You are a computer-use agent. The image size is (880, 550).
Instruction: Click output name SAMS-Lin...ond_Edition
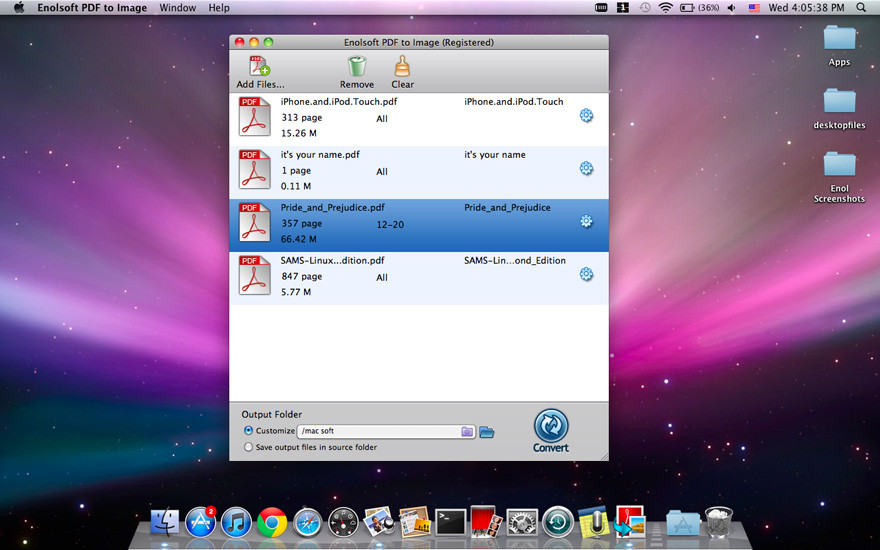515,260
